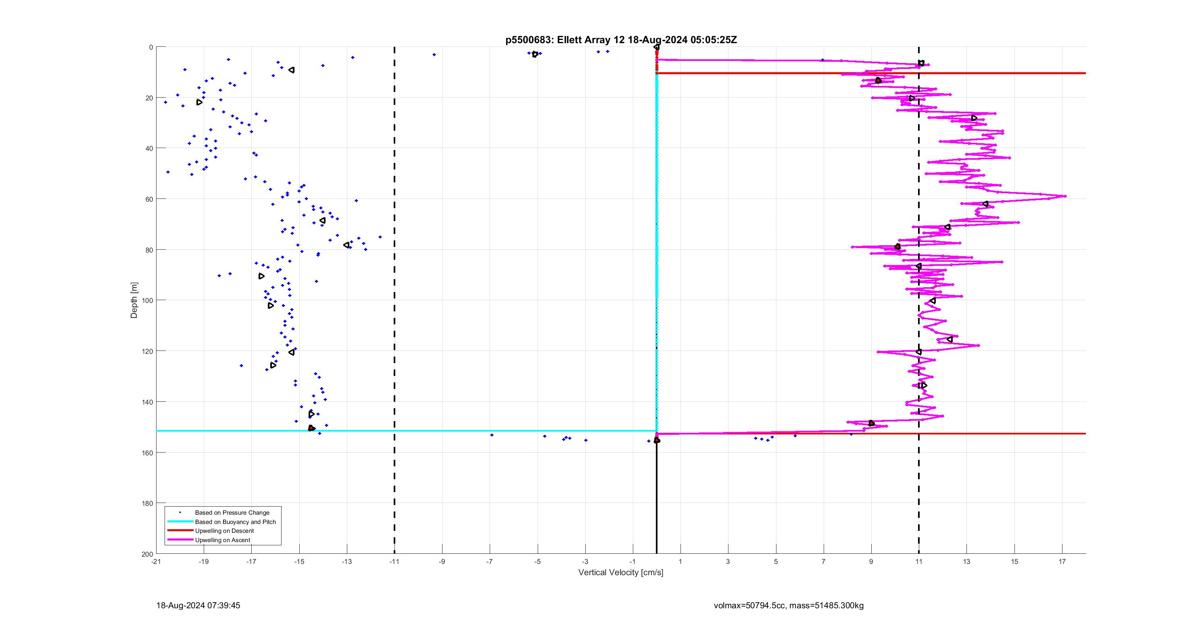Click depth tick label 80
Screen dimensions: 1200x622
(148, 250)
